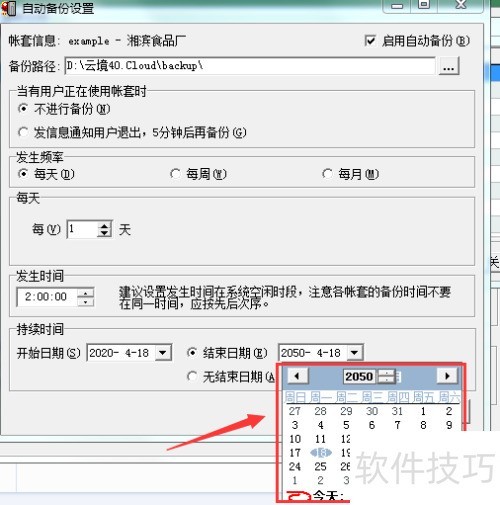The width and height of the screenshot is (500, 505).
Task: Click the 结束日期 2050-4-18 date text
Action: 311,353
